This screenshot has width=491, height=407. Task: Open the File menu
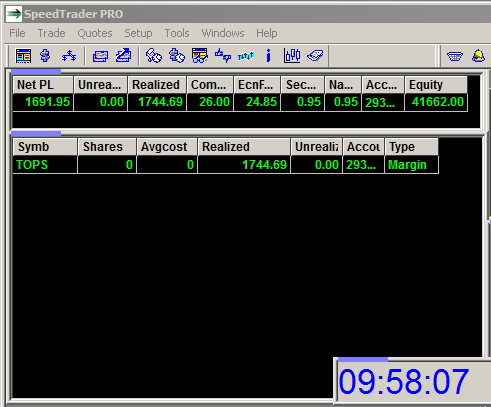click(17, 33)
